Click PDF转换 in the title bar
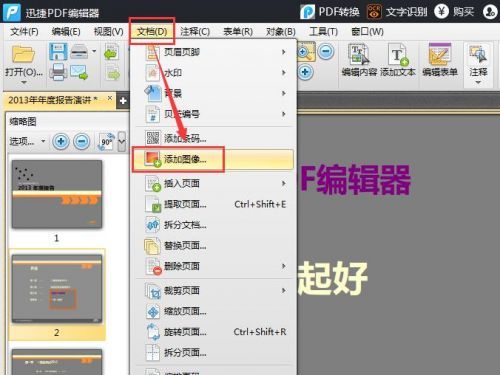Screen dimensions: 500x375 [330, 12]
